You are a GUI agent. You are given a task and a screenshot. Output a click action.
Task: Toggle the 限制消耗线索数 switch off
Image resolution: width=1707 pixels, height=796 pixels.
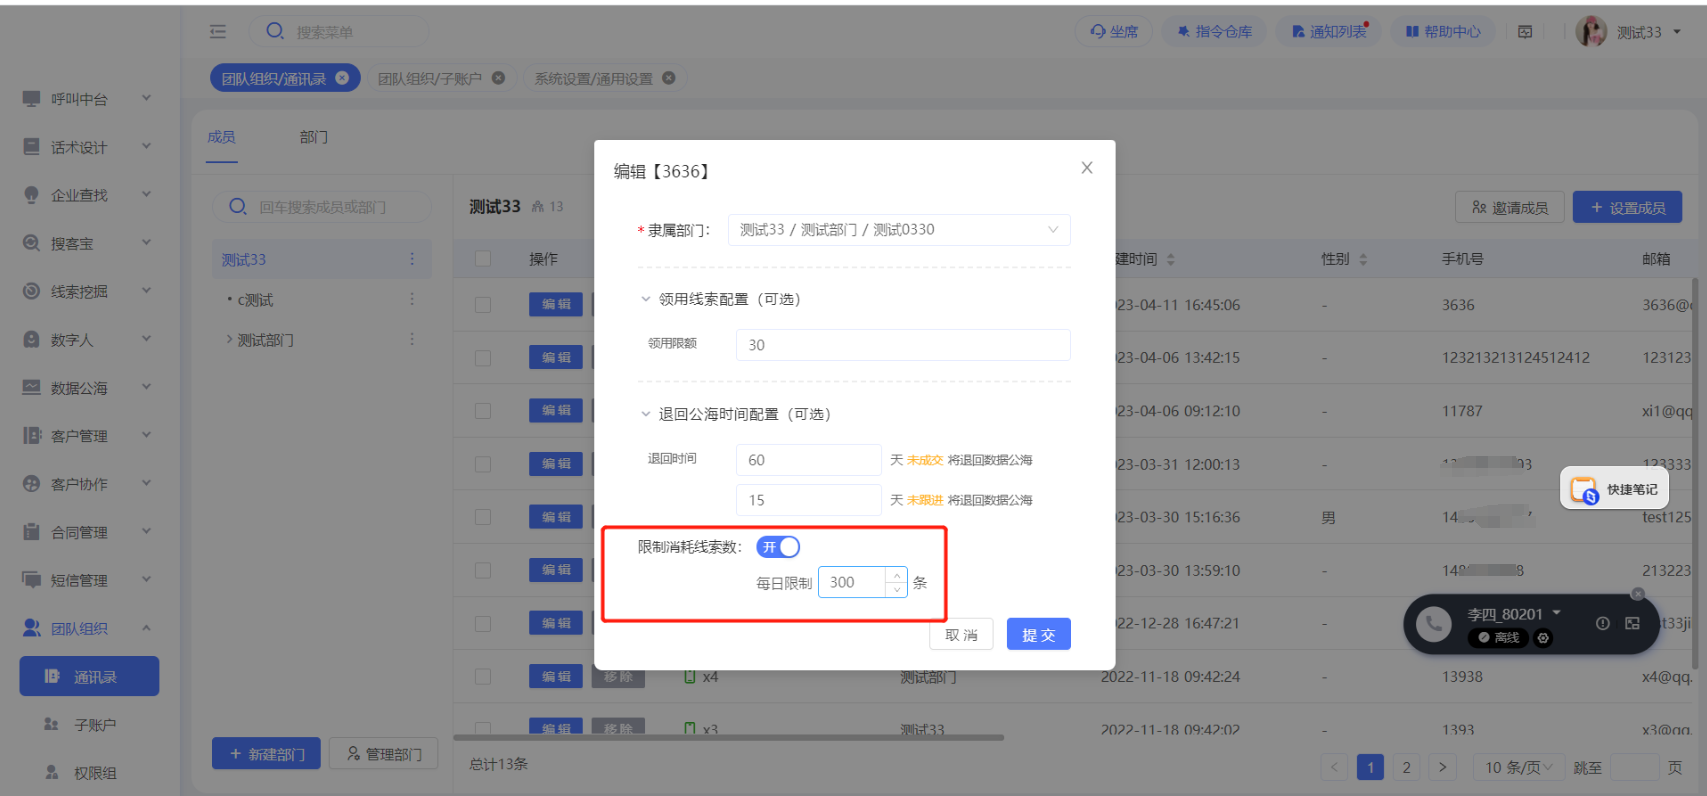tap(778, 547)
